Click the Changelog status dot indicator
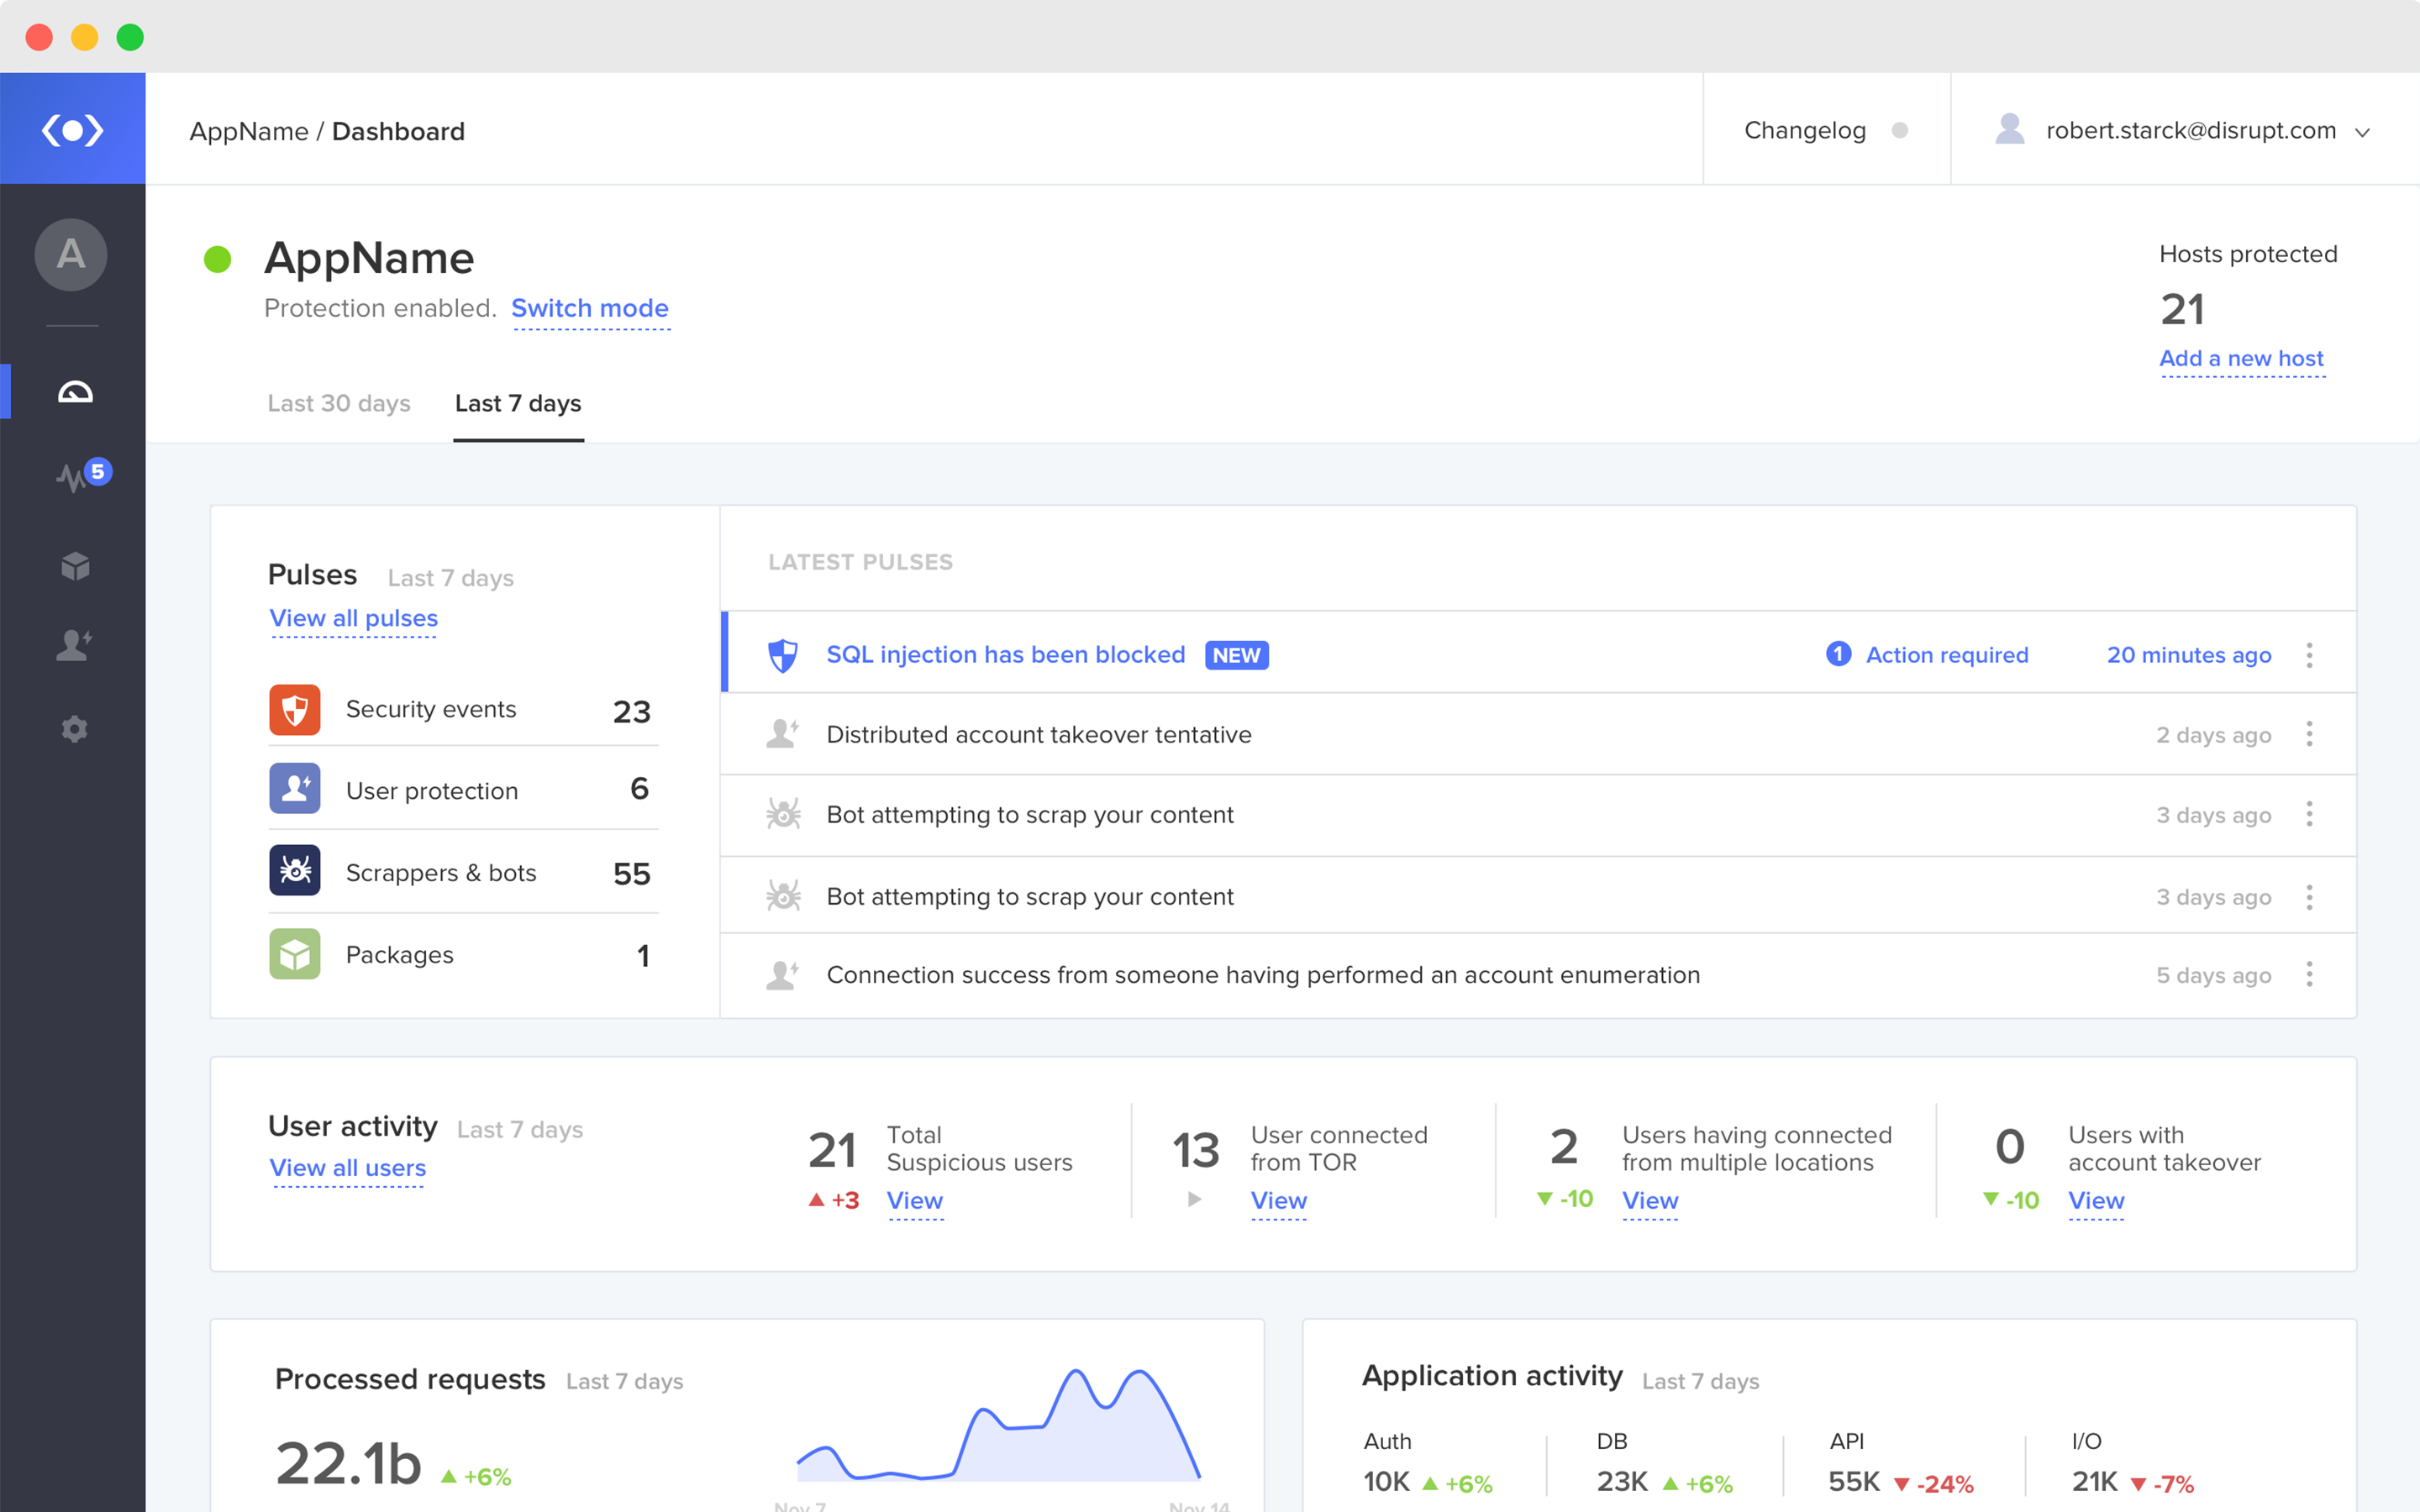 1900,131
